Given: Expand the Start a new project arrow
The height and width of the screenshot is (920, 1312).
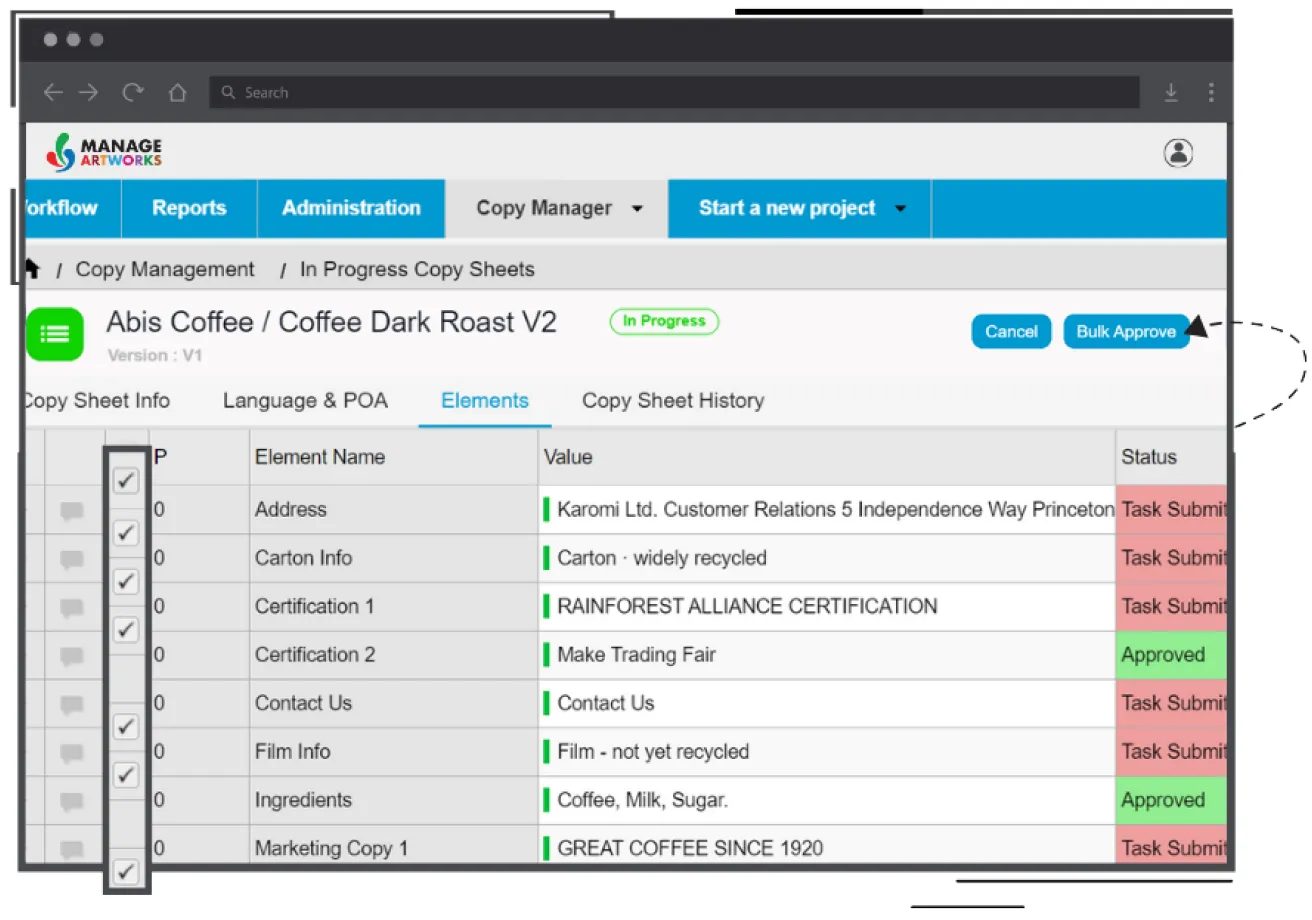Looking at the screenshot, I should coord(900,209).
